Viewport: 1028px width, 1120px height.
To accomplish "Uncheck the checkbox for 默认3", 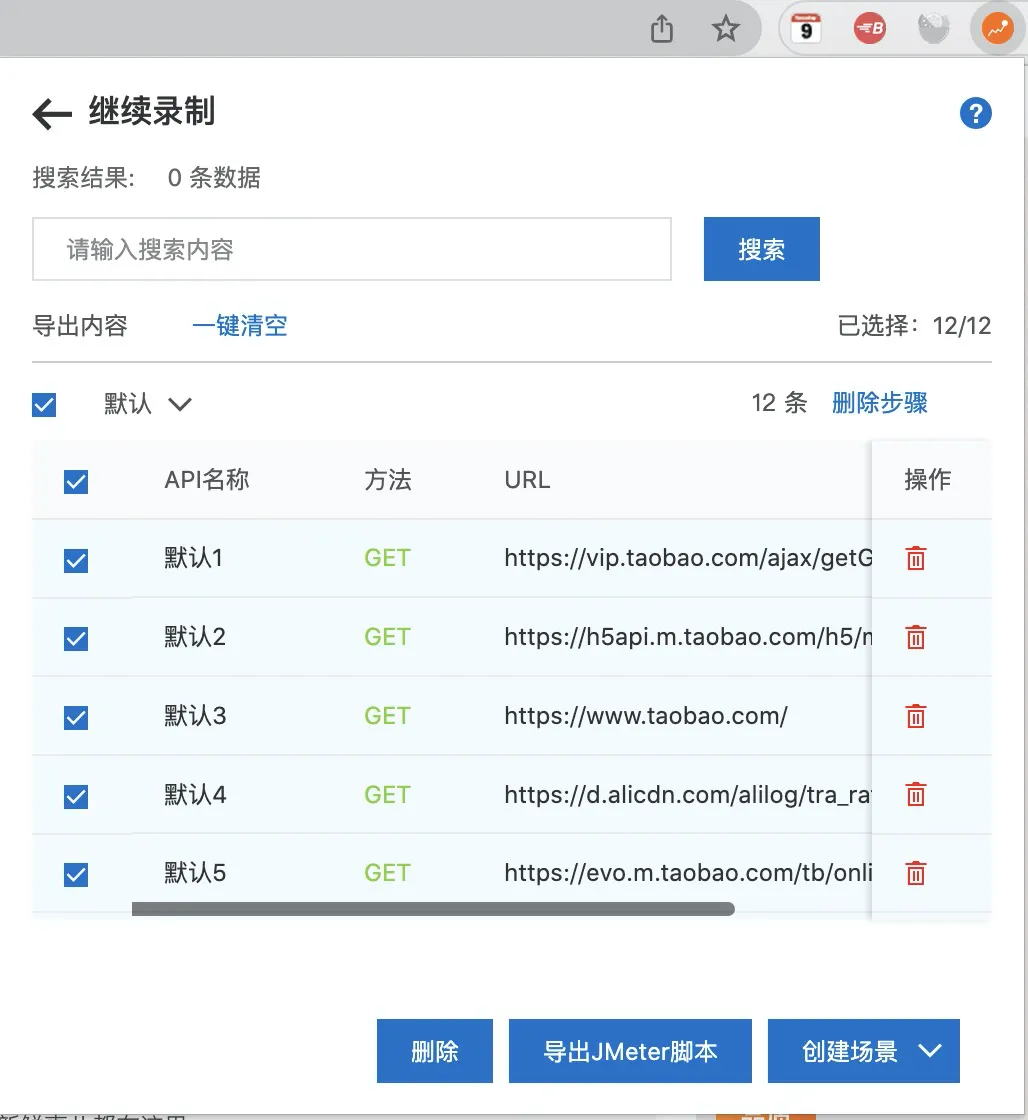I will click(76, 718).
